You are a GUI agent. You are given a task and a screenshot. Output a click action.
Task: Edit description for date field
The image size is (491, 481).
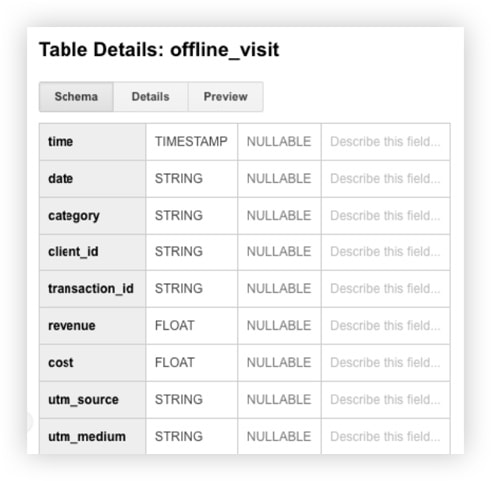point(386,179)
